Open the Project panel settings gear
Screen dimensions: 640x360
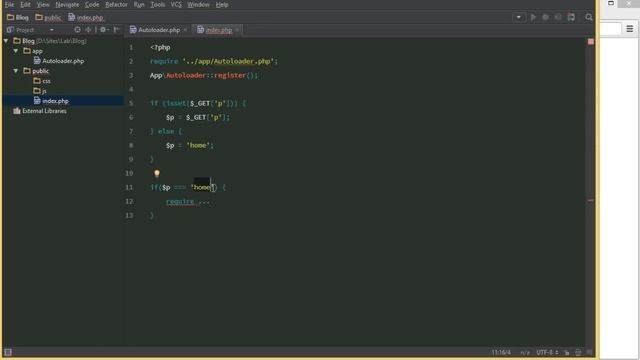104,29
